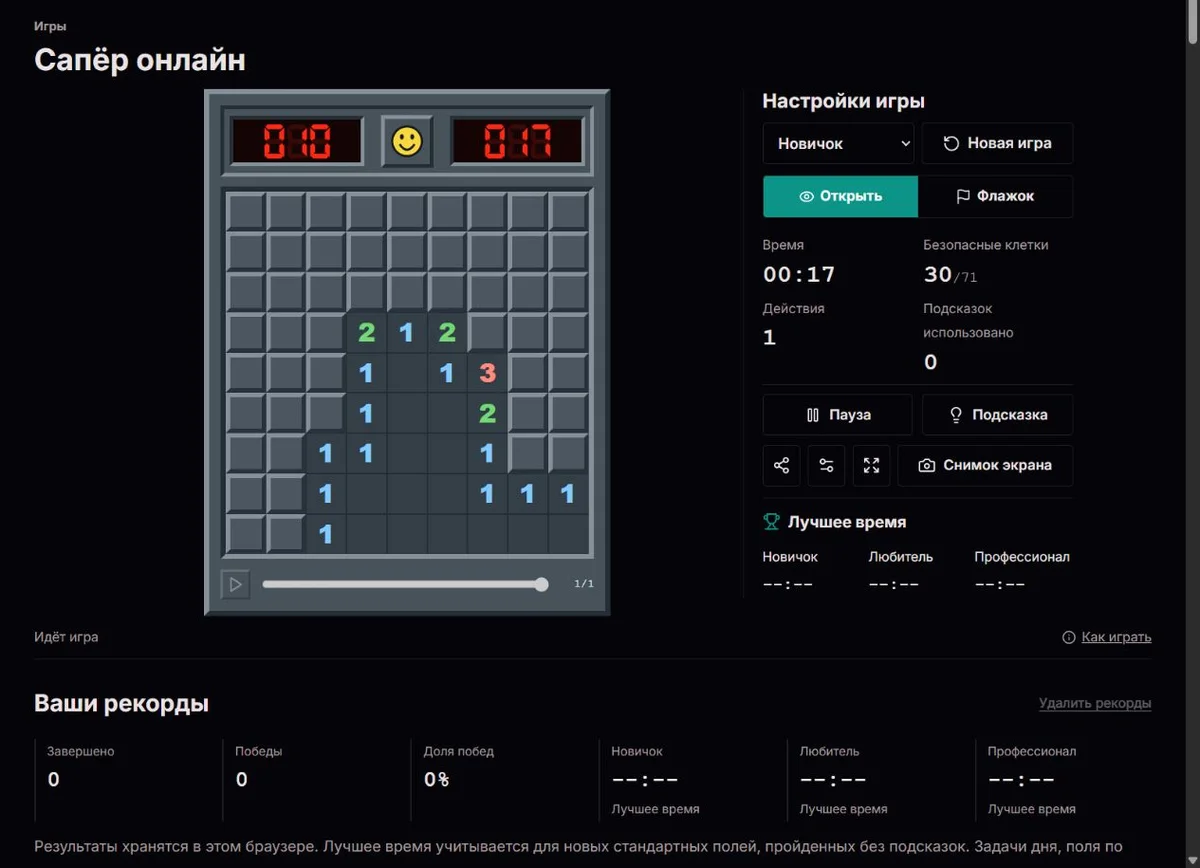
Task: Reveal the top-left corner covered tile
Action: (246, 212)
